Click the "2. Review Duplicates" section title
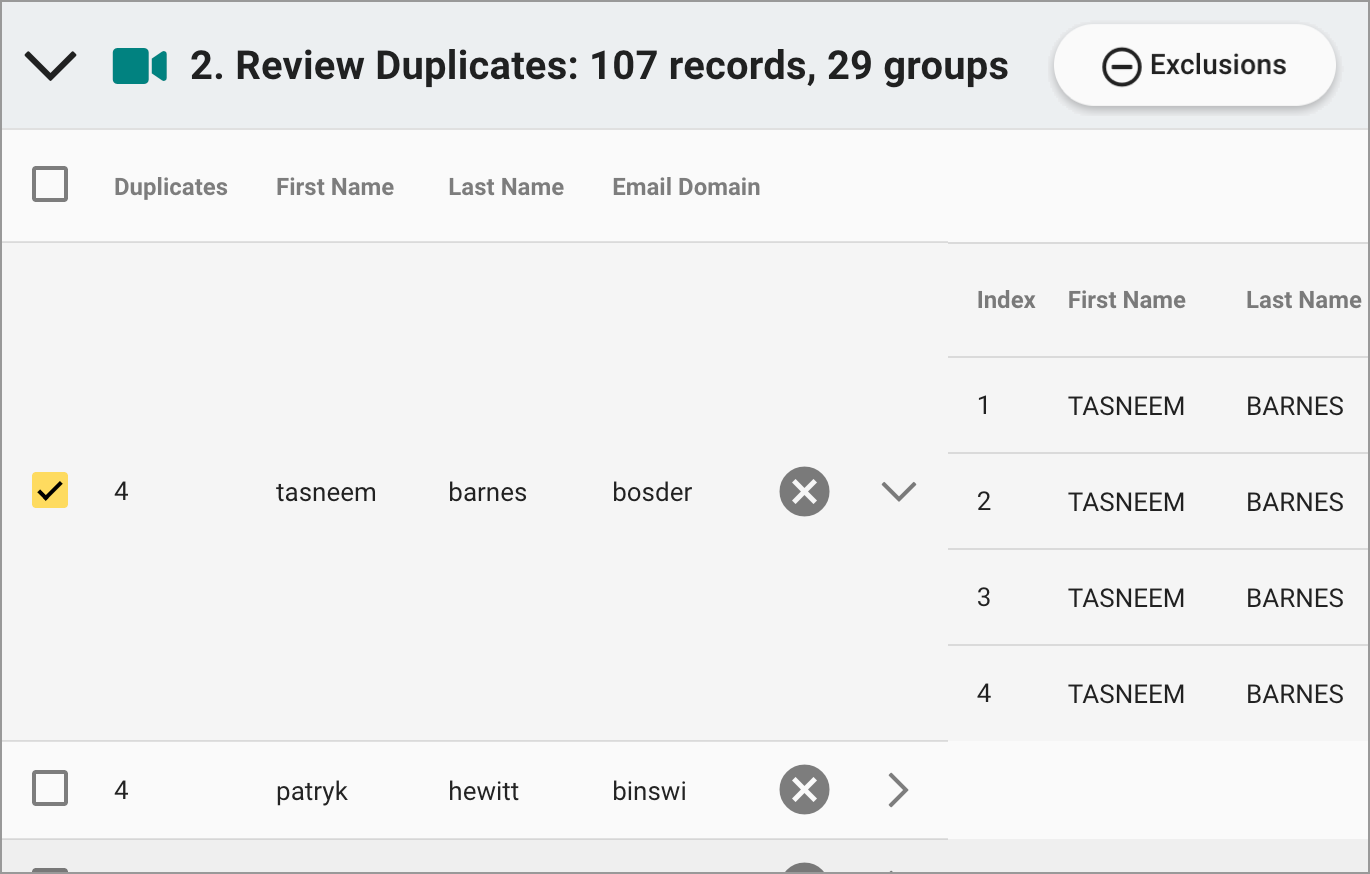This screenshot has width=1370, height=874. [599, 66]
